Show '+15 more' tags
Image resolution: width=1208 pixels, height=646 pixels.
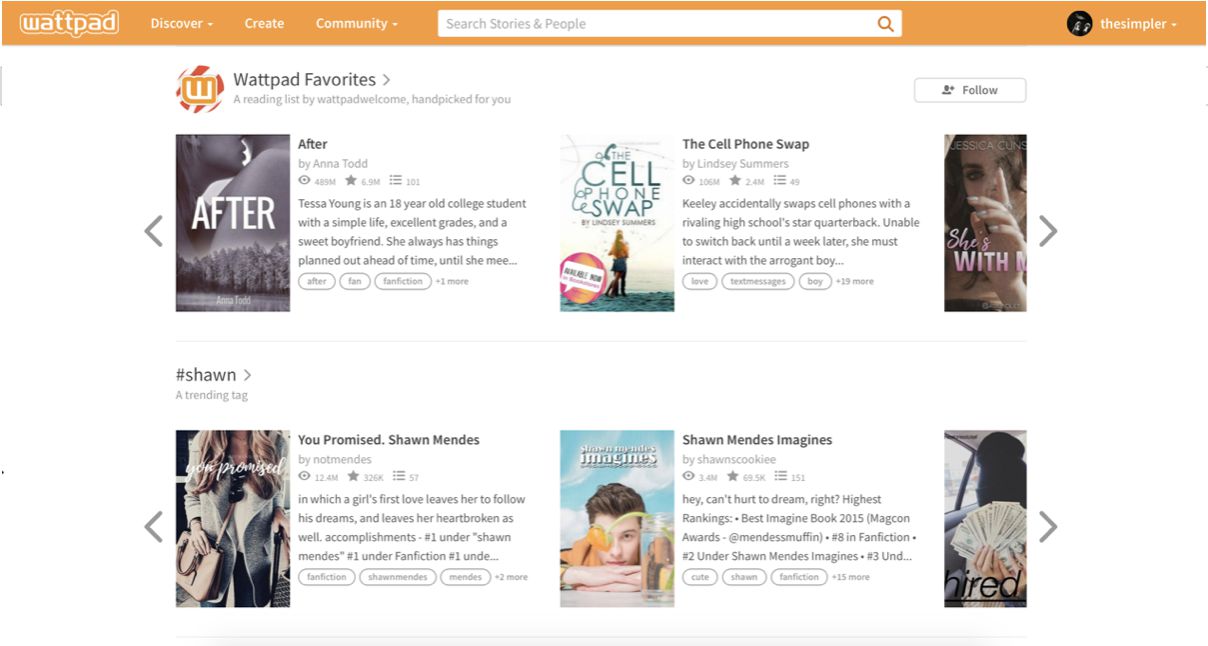click(851, 577)
